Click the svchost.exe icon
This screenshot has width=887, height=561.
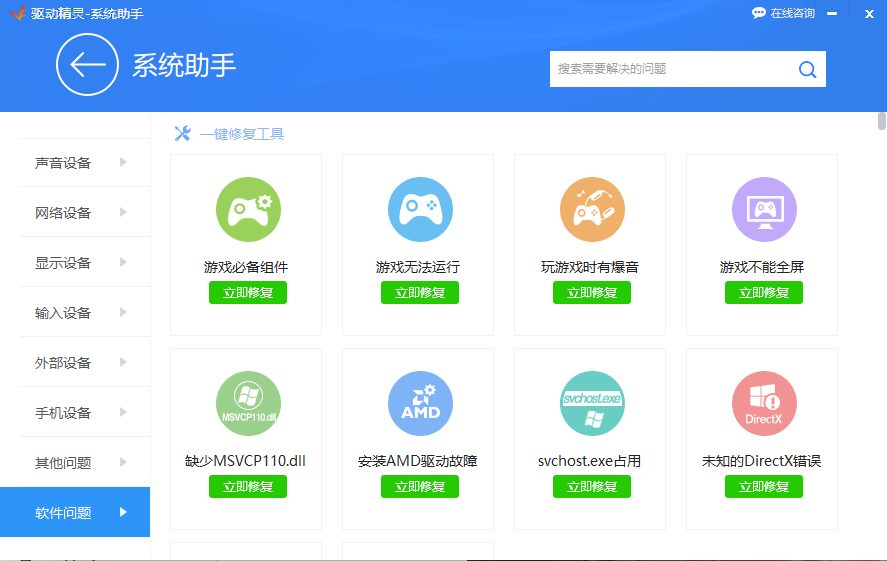click(592, 404)
